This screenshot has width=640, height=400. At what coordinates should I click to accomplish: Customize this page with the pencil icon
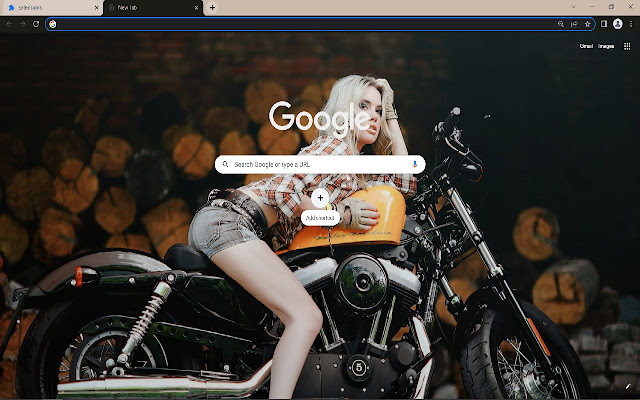tap(628, 386)
